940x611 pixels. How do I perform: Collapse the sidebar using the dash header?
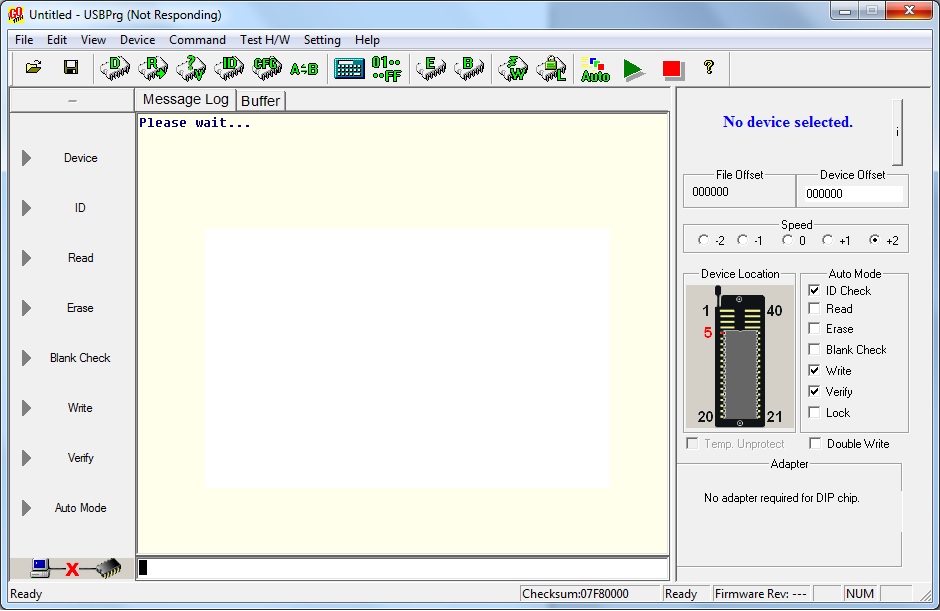(x=71, y=100)
